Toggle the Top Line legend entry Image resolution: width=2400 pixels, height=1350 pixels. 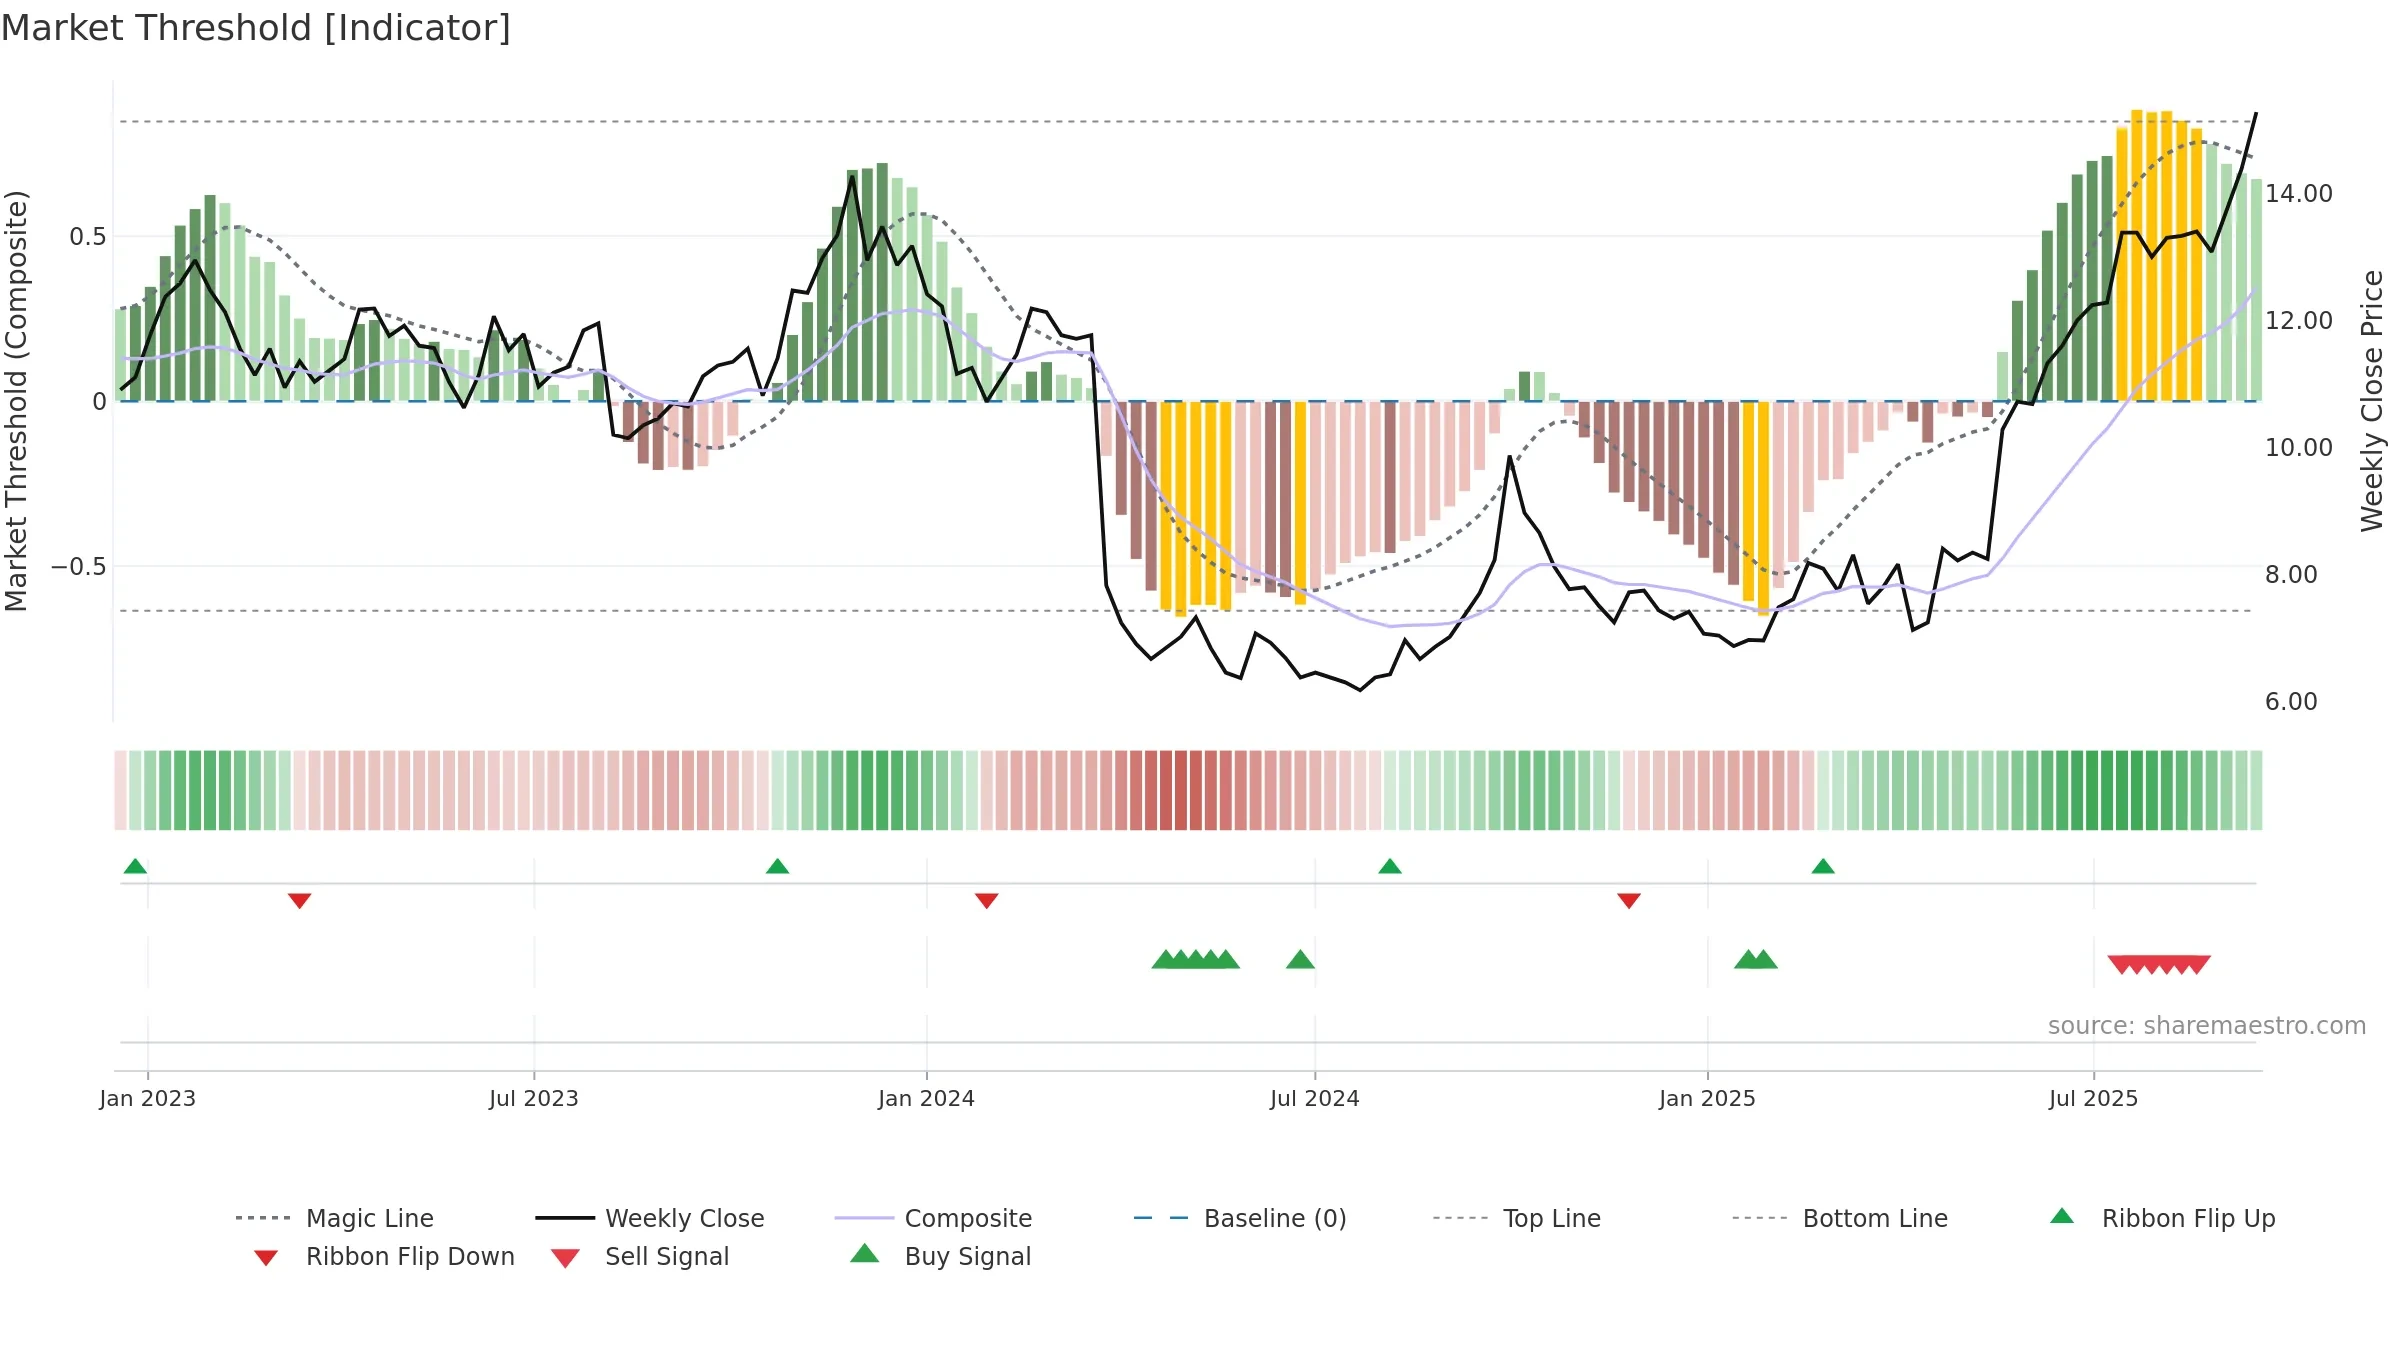click(1516, 1218)
